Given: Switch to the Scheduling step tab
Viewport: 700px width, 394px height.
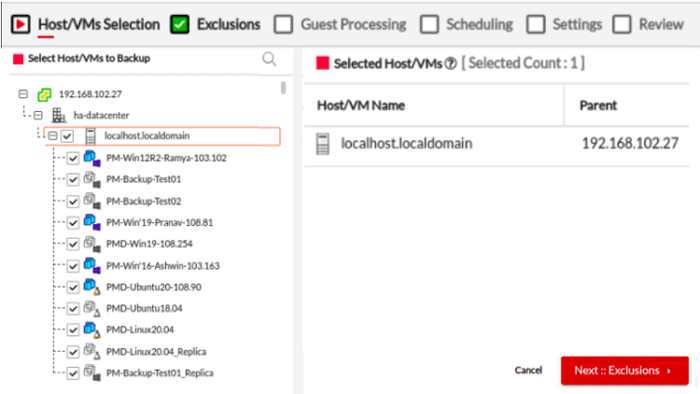Looking at the screenshot, I should pos(467,24).
